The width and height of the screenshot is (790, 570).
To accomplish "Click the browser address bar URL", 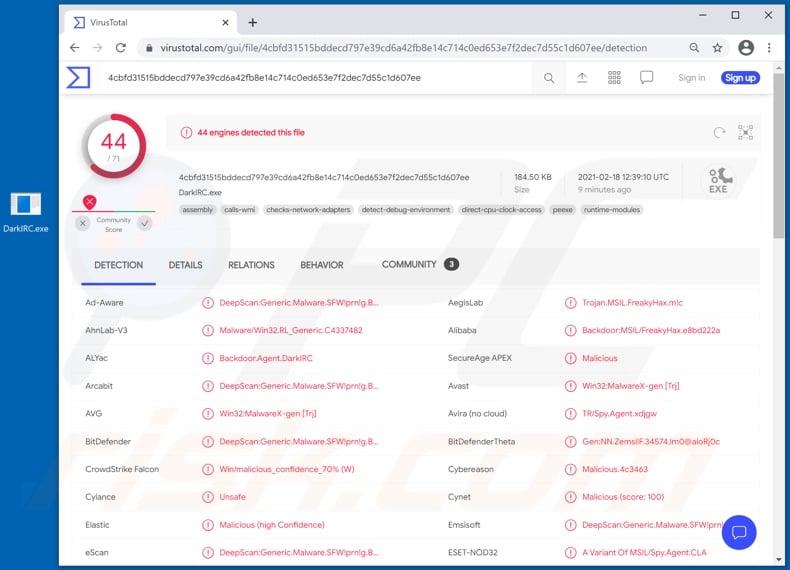I will click(x=404, y=48).
